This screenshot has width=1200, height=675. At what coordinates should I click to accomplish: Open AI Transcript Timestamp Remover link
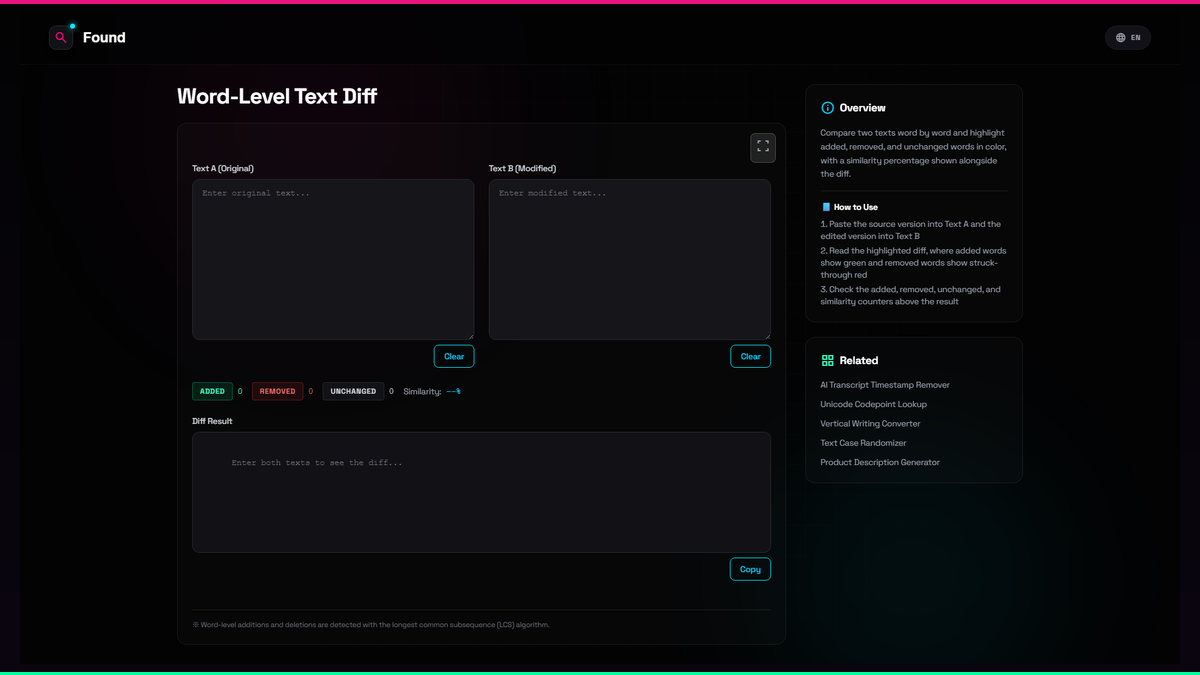coord(885,385)
